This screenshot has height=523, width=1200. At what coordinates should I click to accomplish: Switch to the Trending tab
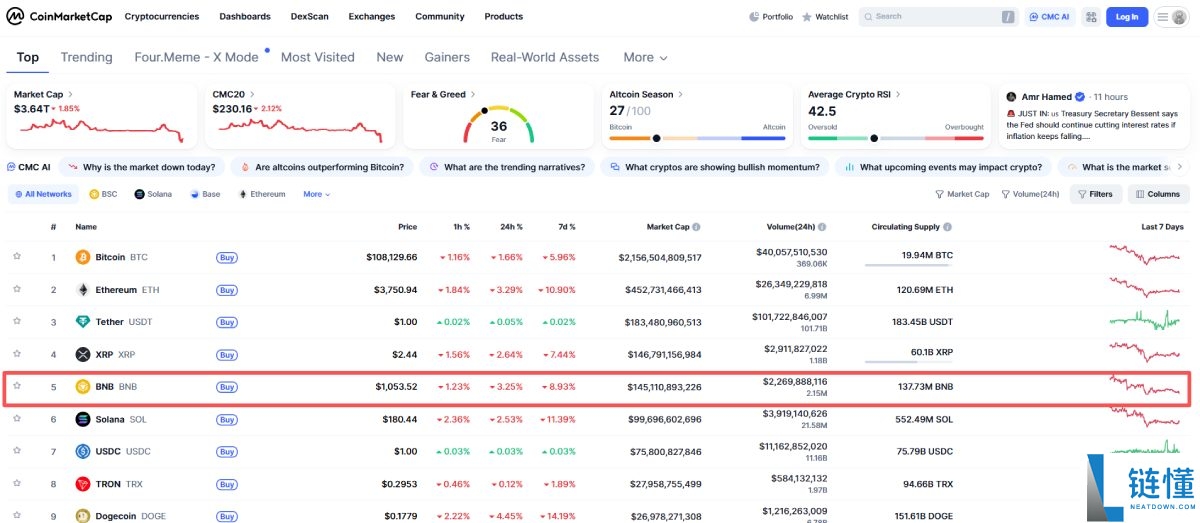[x=86, y=57]
